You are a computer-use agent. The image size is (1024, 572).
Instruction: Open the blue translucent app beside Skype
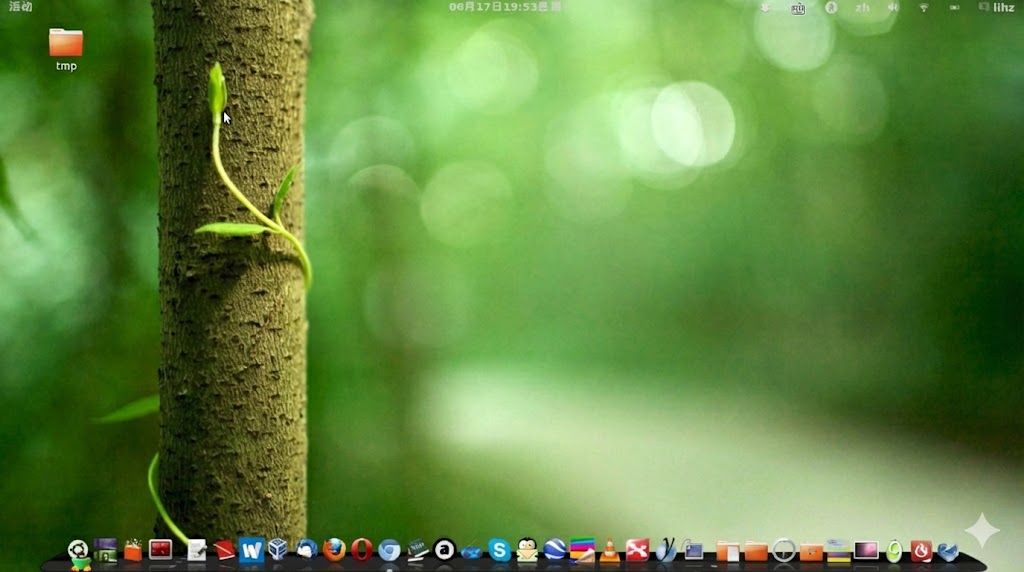(472, 552)
